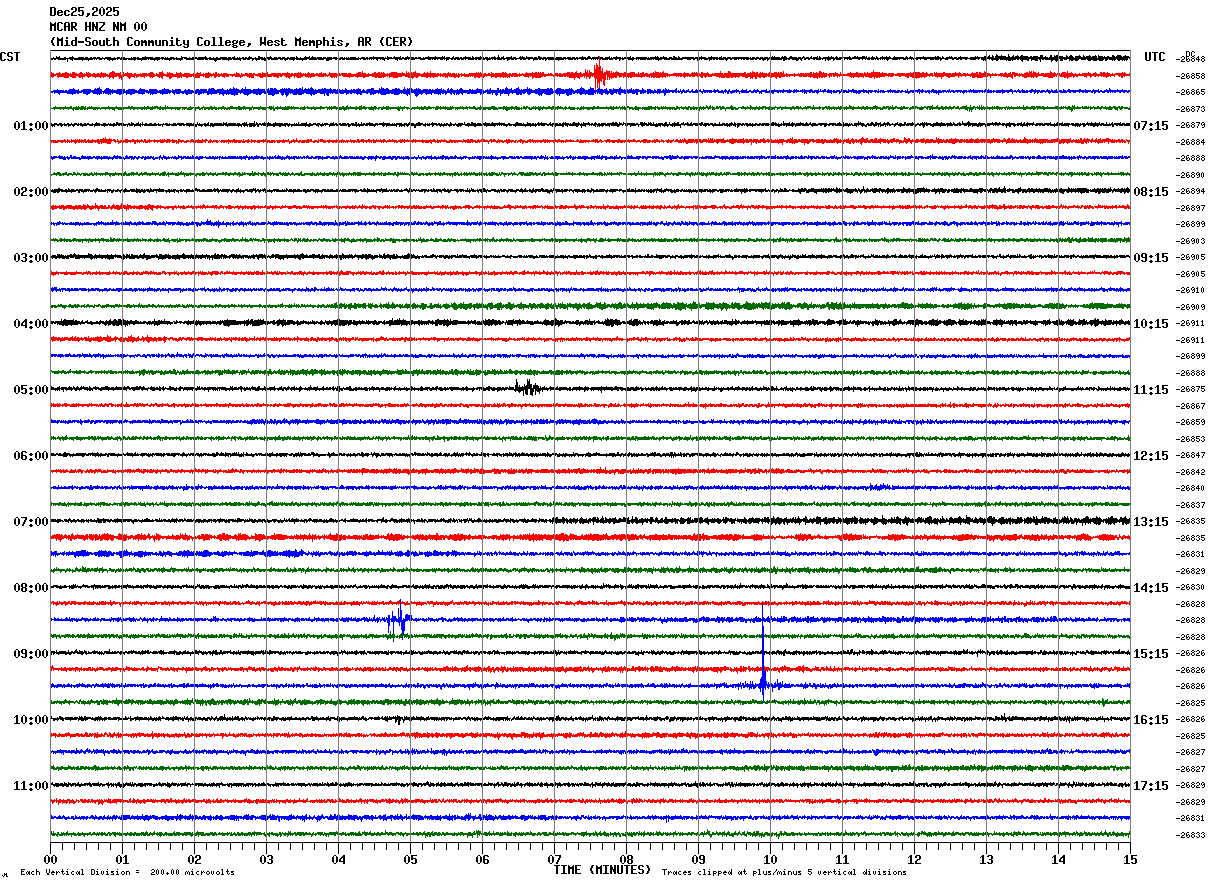Click the TIME (MINUTES) axis title
This screenshot has height=886, width=1210.
click(x=602, y=870)
